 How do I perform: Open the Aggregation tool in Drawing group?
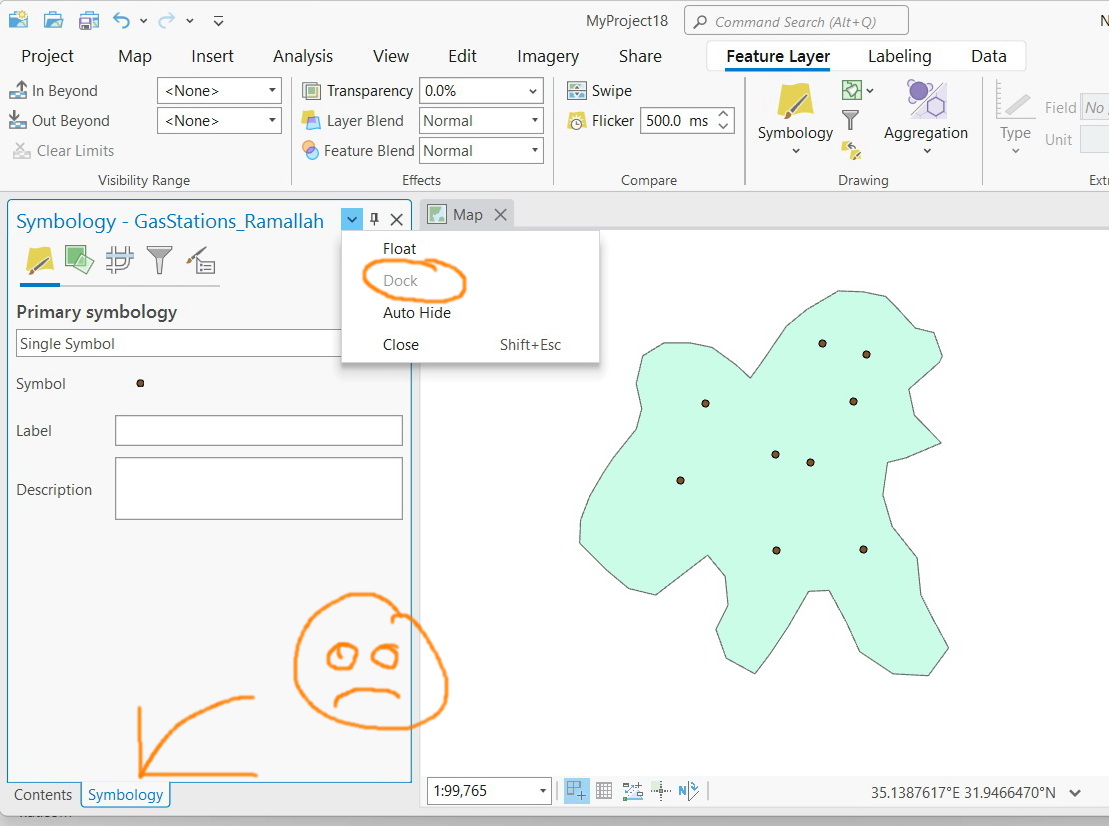[925, 118]
